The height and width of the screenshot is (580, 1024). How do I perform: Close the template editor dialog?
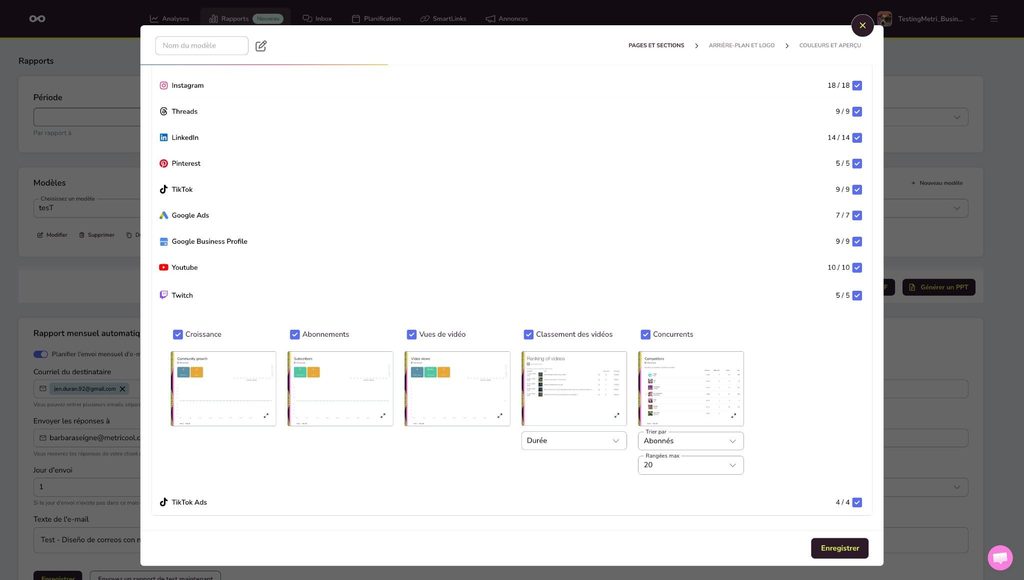(862, 25)
